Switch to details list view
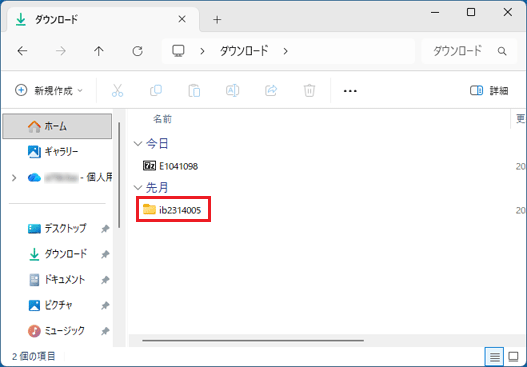 click(x=494, y=356)
